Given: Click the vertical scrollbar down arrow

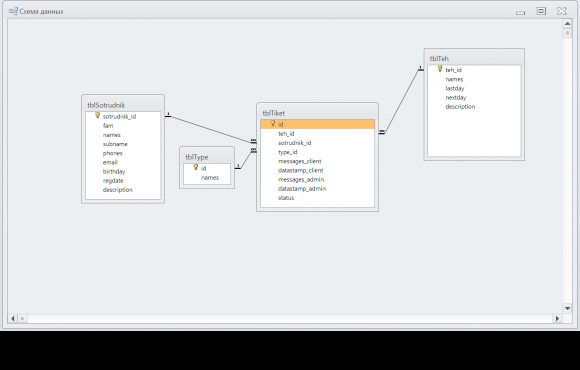Looking at the screenshot, I should tap(567, 308).
